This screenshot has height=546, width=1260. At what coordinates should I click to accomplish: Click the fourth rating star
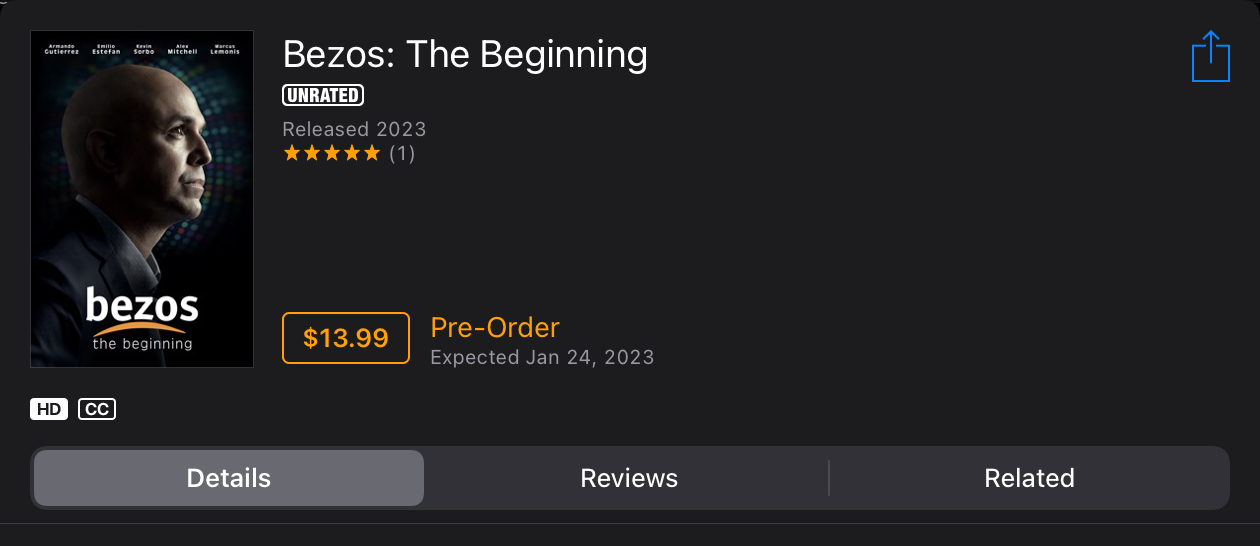click(x=352, y=153)
